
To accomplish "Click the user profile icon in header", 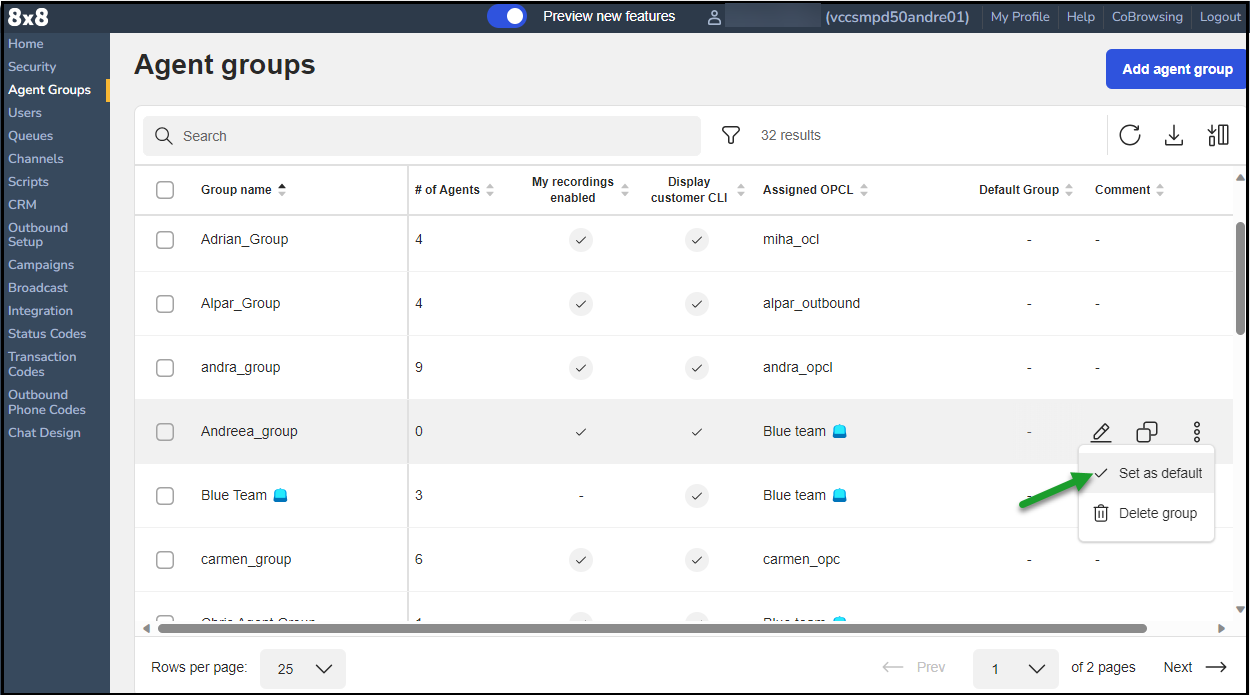I will coord(714,17).
